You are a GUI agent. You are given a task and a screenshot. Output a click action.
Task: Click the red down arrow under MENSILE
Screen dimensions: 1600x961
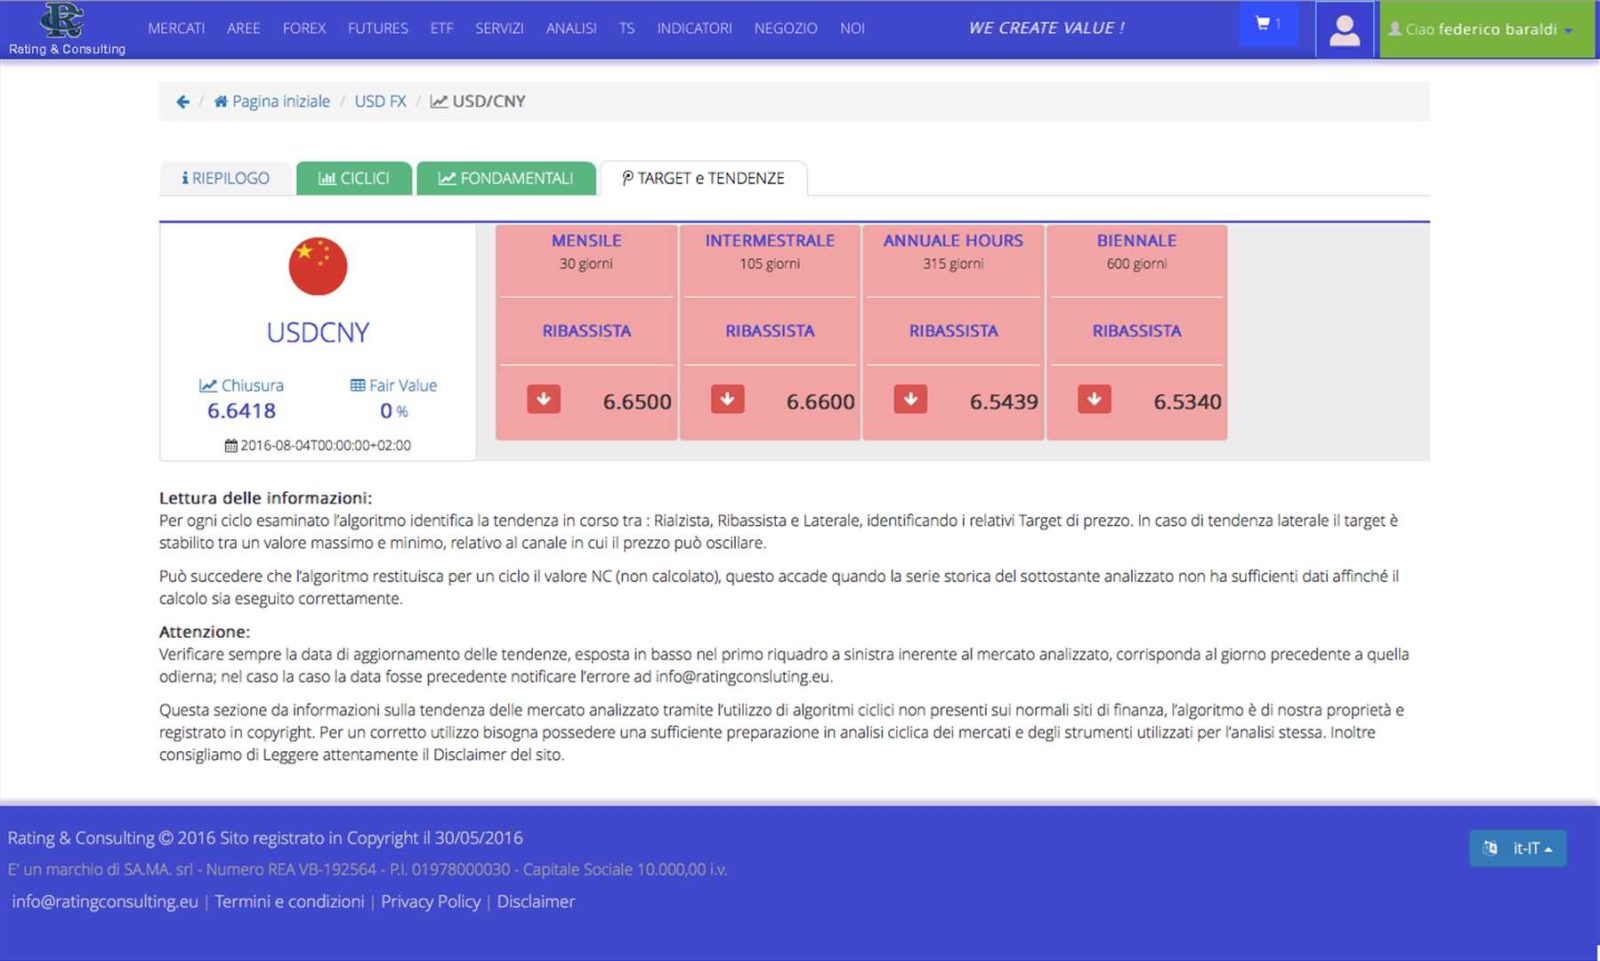(x=543, y=399)
